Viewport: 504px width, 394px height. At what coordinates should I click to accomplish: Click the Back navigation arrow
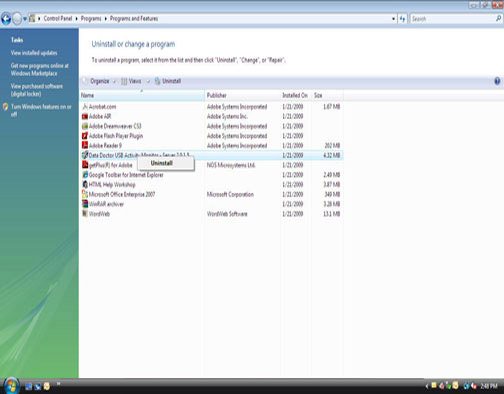coord(6,19)
